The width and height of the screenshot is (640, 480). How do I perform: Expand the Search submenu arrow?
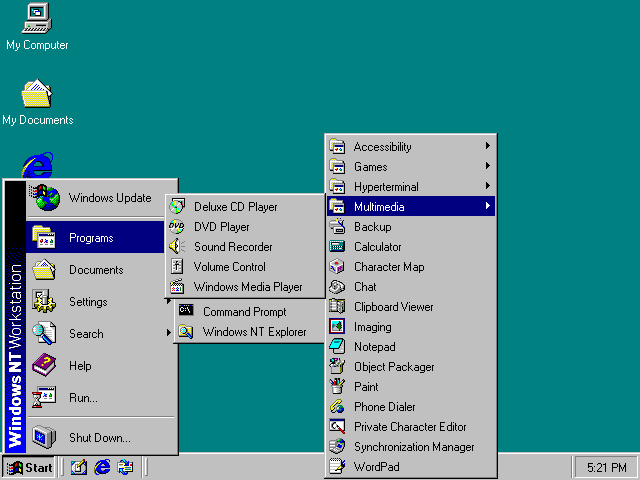pyautogui.click(x=169, y=333)
